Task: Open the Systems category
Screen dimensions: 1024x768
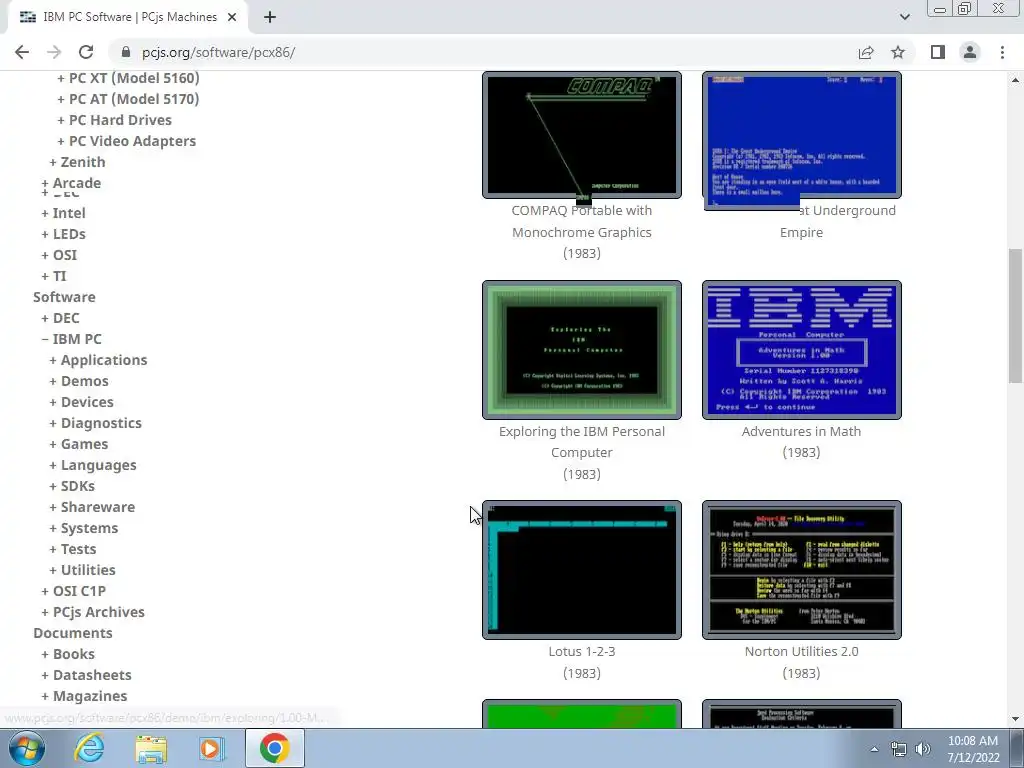Action: click(89, 528)
